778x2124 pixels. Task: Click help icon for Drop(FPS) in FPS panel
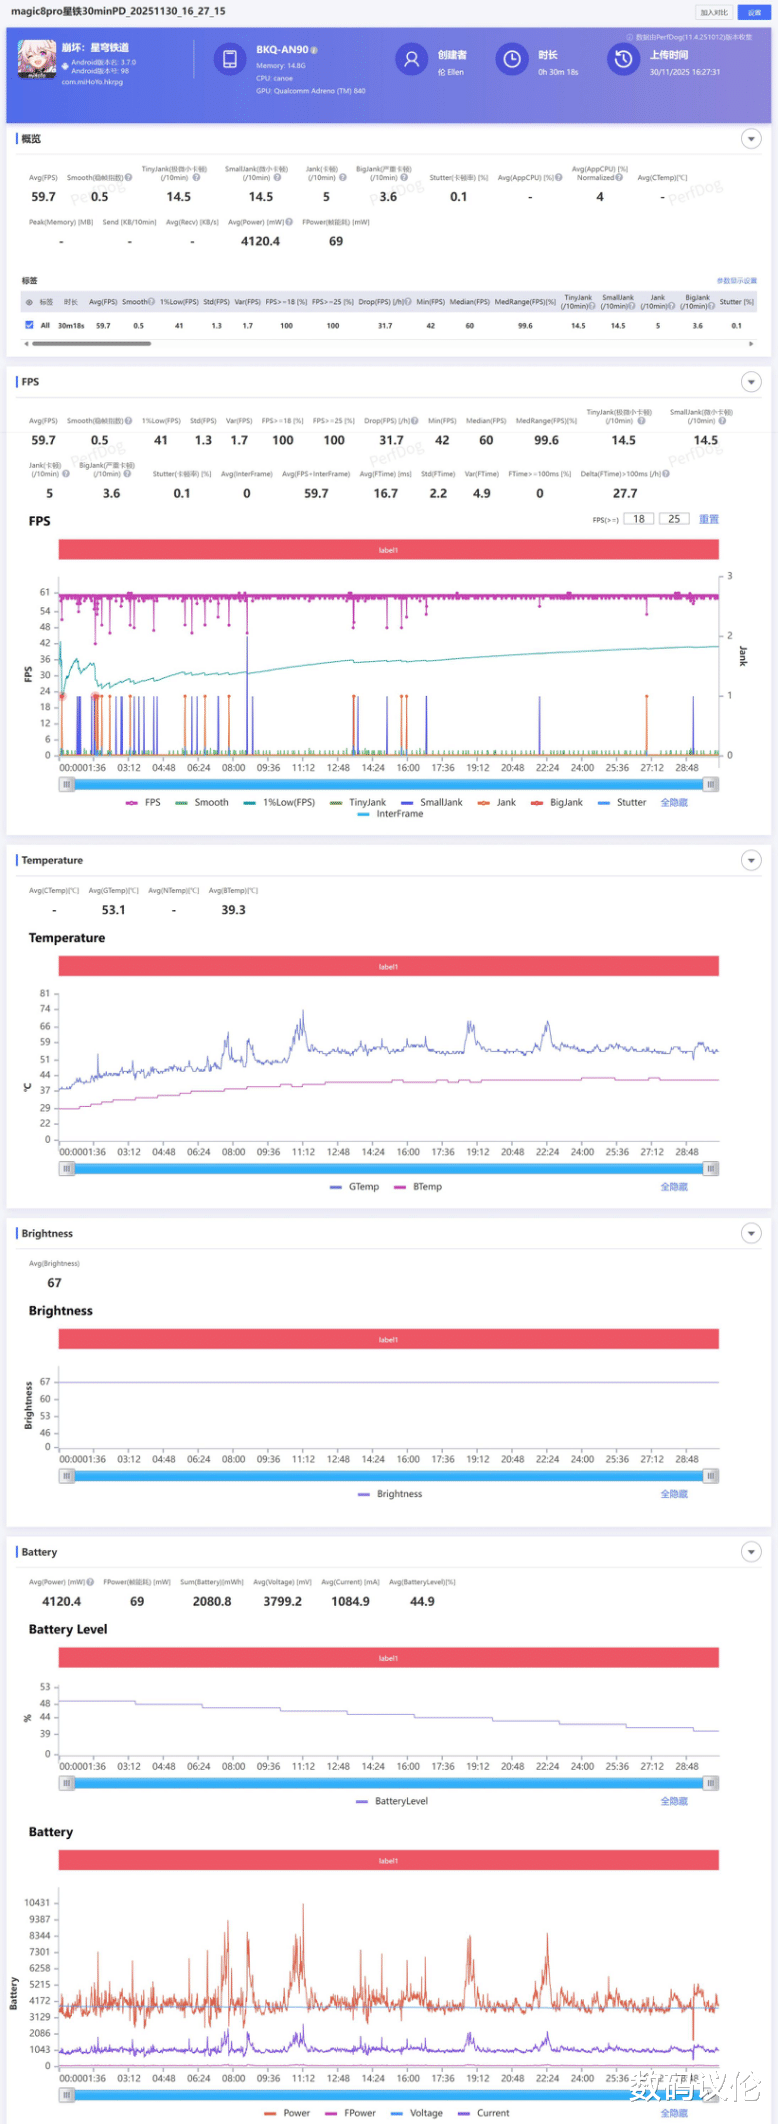[x=415, y=421]
